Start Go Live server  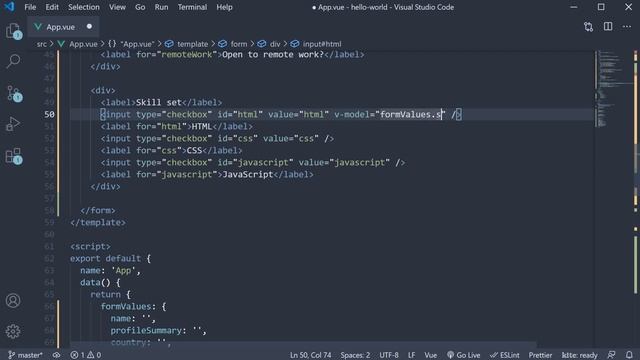click(x=463, y=355)
